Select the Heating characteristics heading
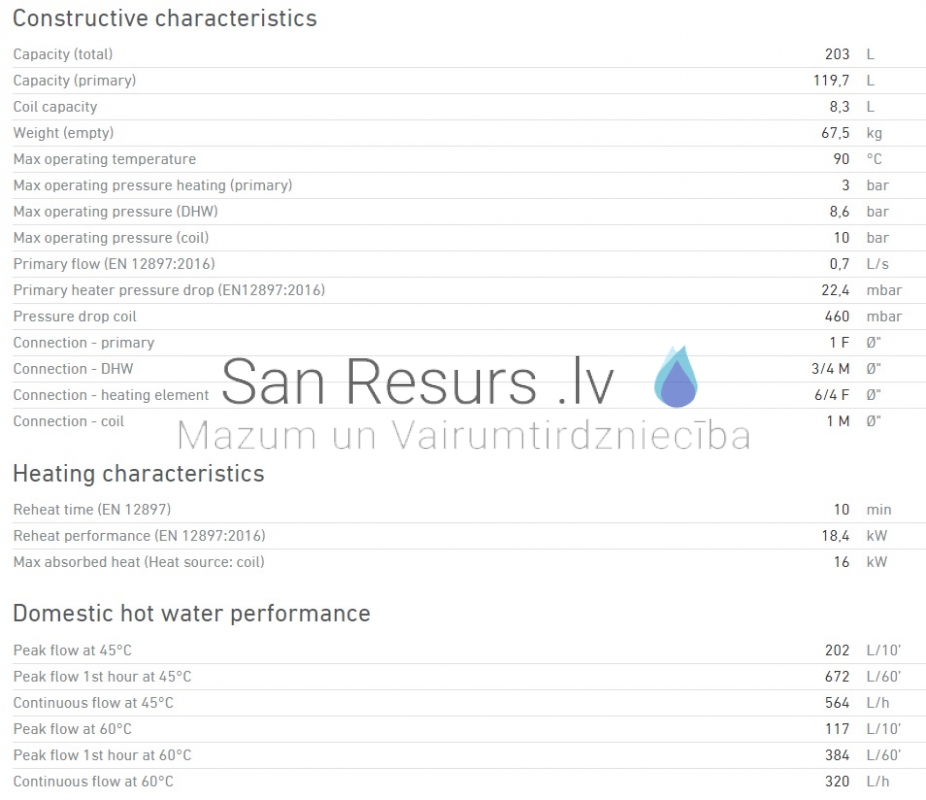 139,474
